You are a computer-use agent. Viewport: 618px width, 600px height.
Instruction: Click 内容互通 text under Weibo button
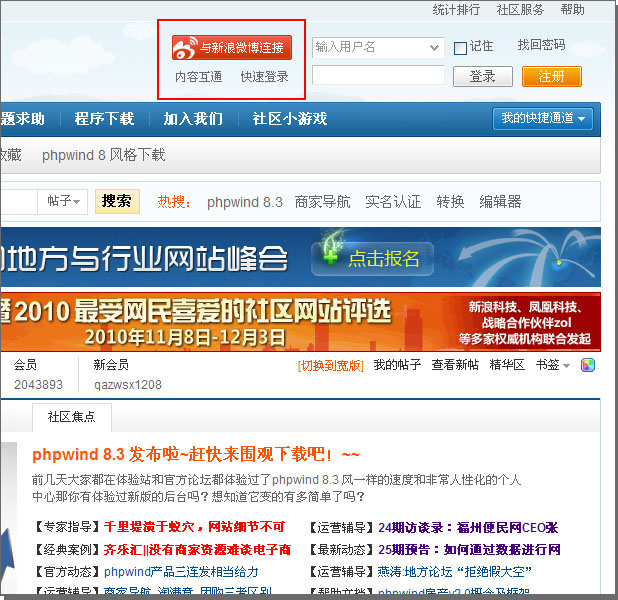199,76
